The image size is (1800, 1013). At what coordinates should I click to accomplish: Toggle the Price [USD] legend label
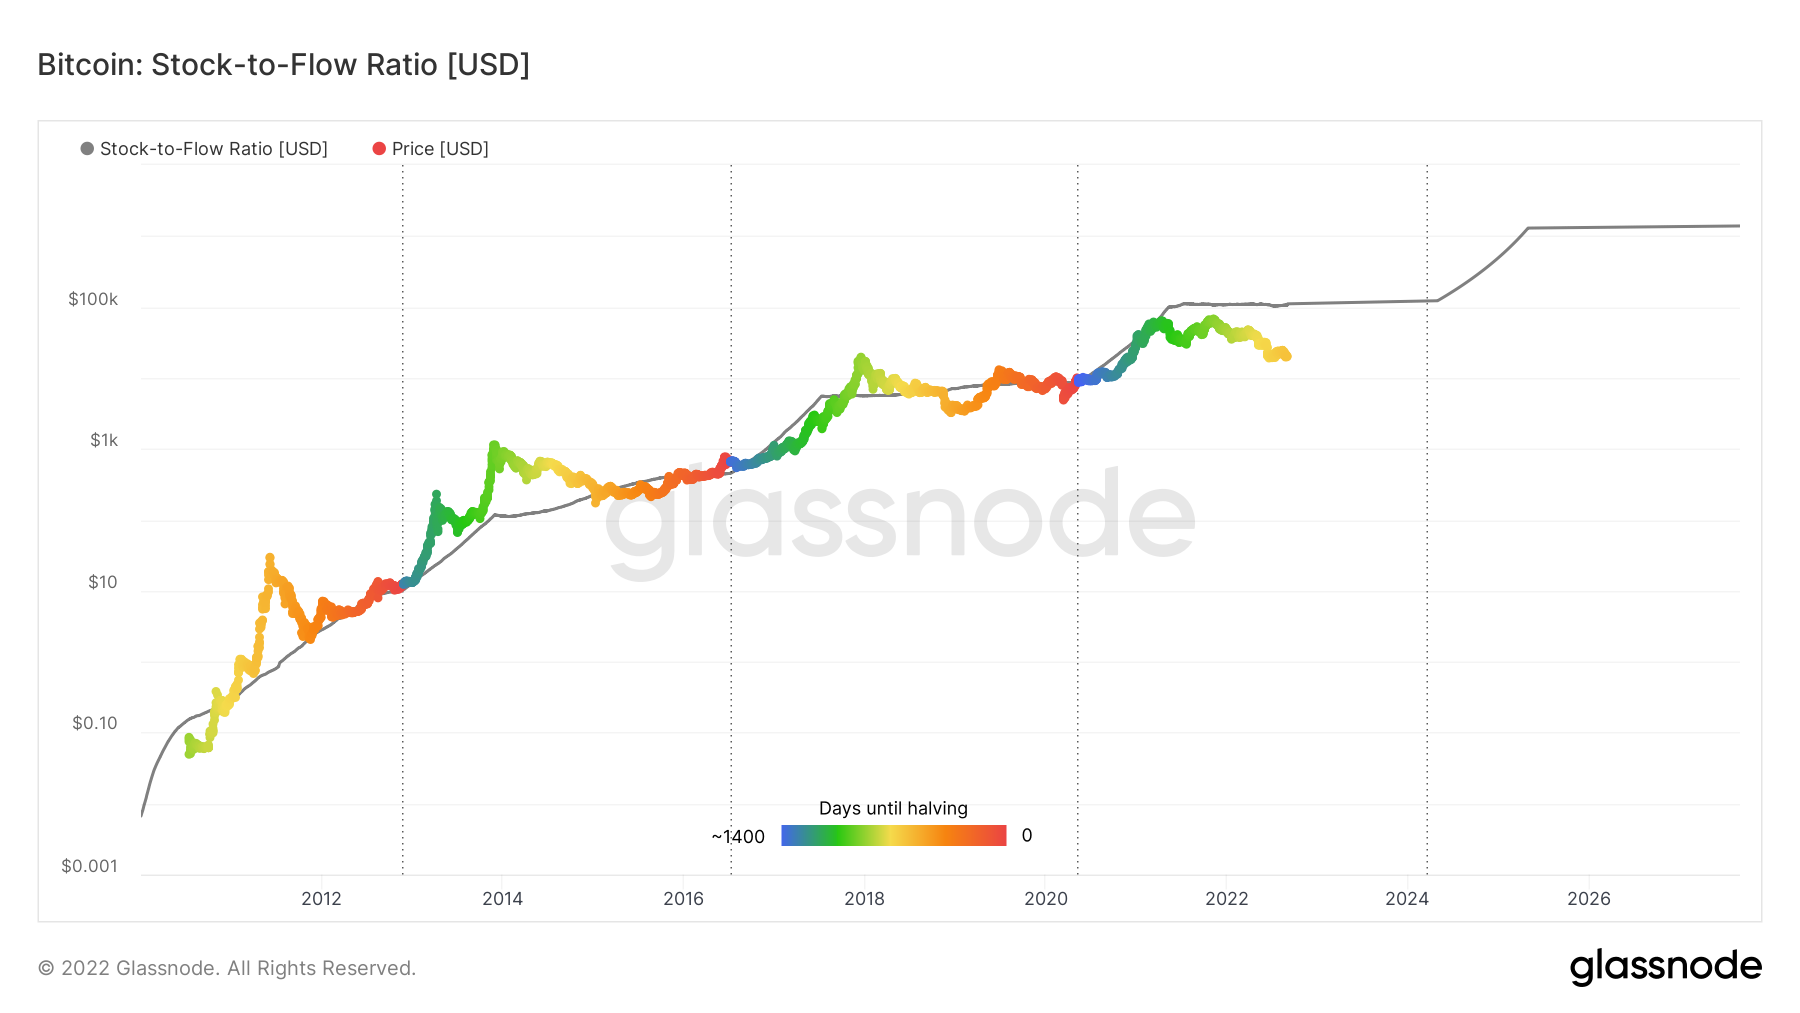pos(440,149)
